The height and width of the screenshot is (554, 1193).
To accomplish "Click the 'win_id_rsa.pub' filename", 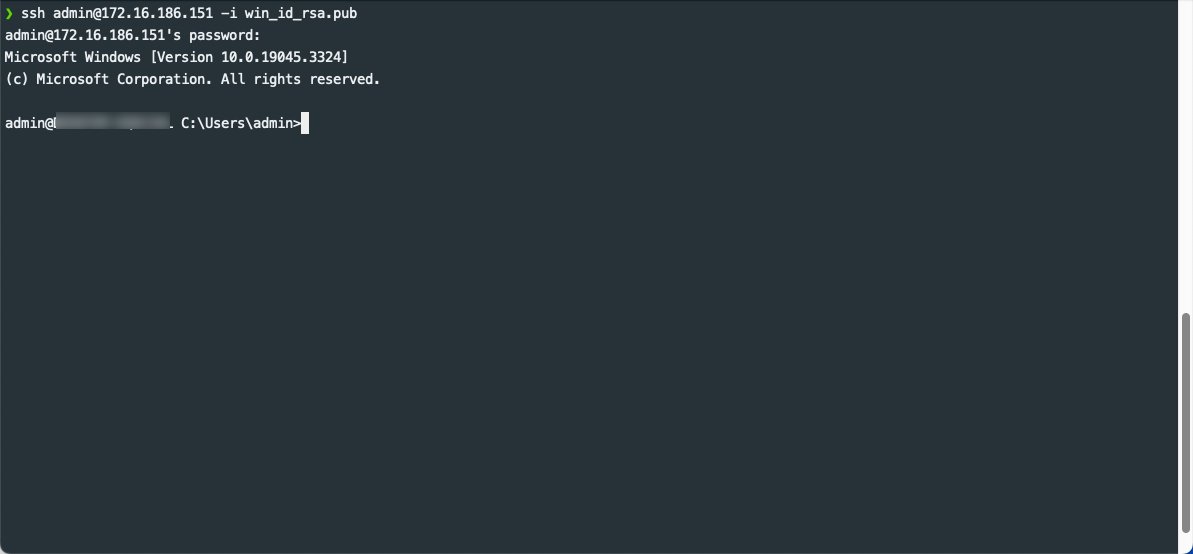I will click(301, 14).
